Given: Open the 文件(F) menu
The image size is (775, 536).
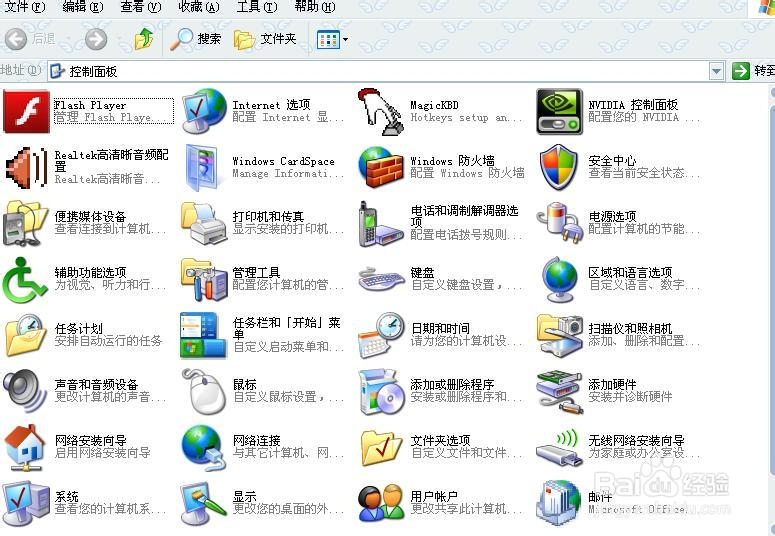Looking at the screenshot, I should 25,7.
